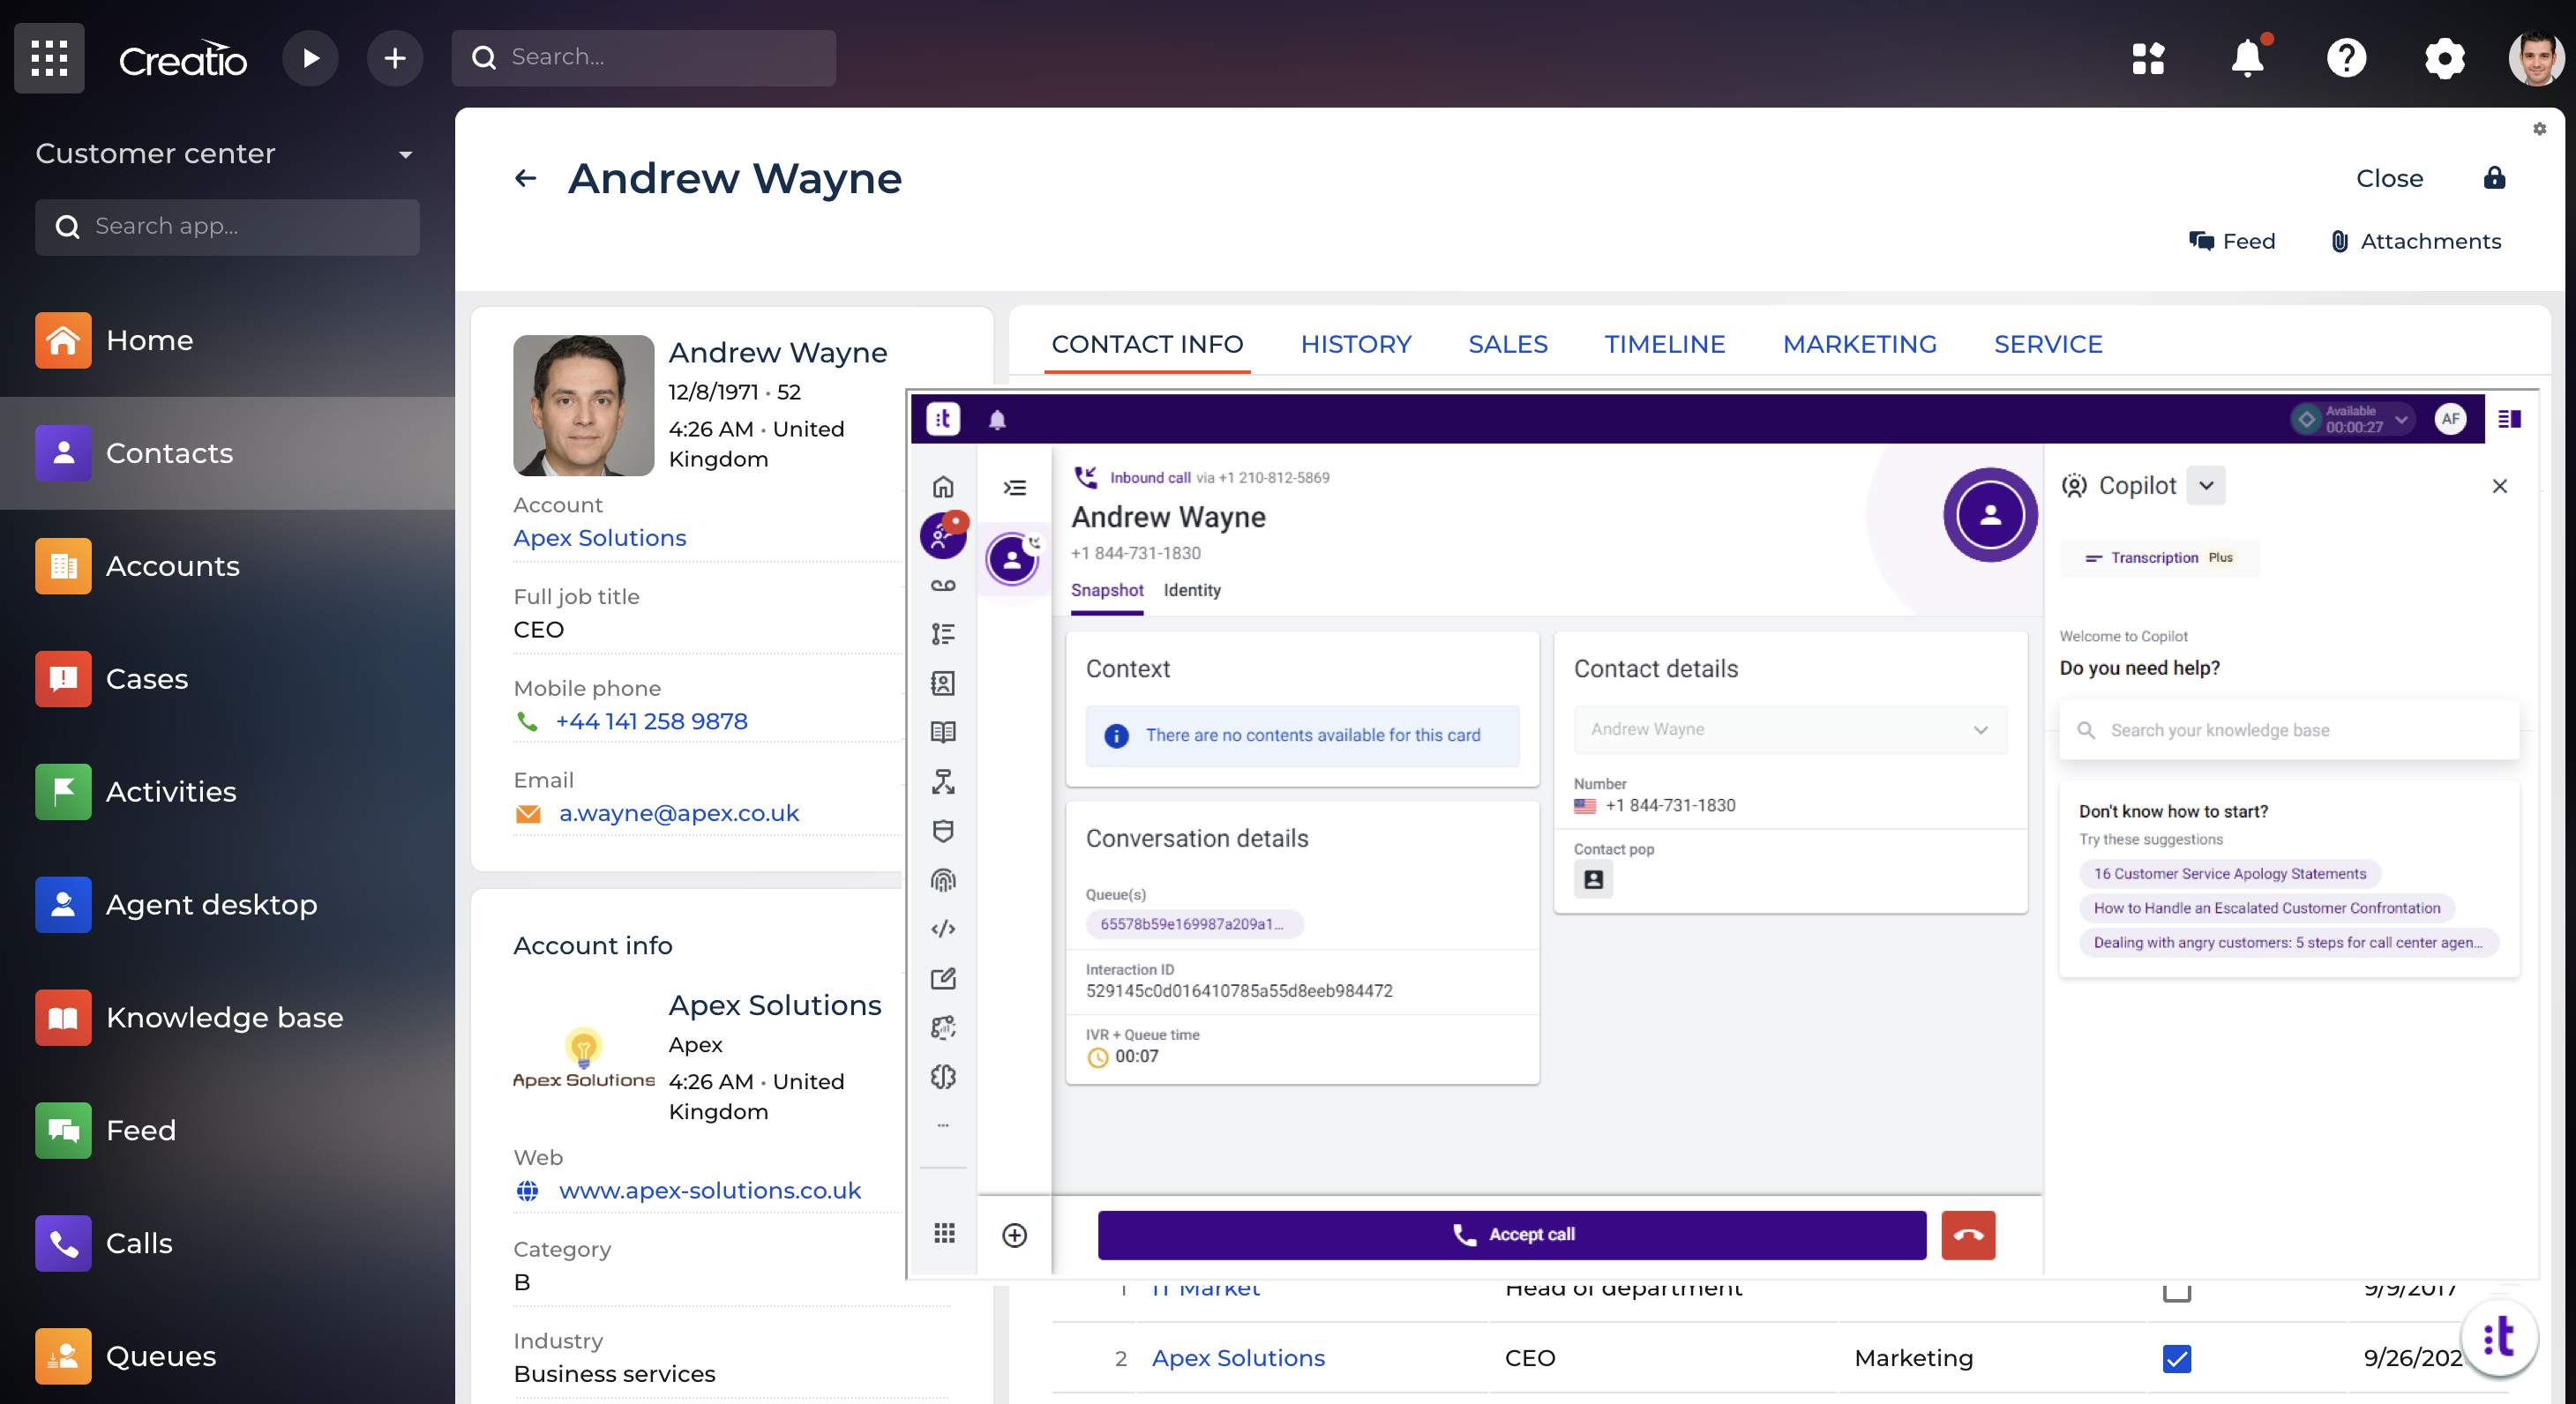Go back using the arrow beside Andrew Wayne
Screen dimensions: 2576x1404
(526, 179)
